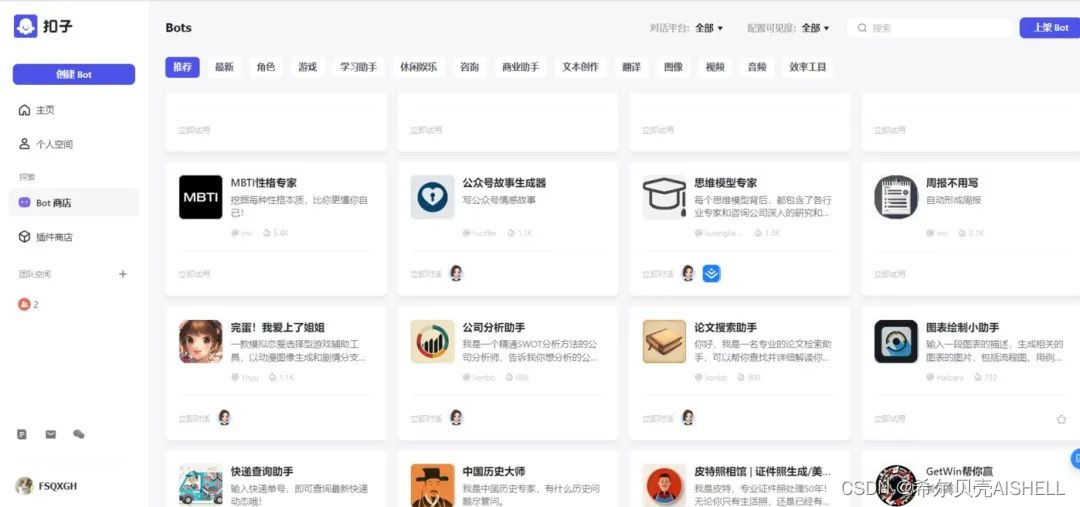Click the 扣子 logo icon
The width and height of the screenshot is (1080, 507).
[25, 26]
